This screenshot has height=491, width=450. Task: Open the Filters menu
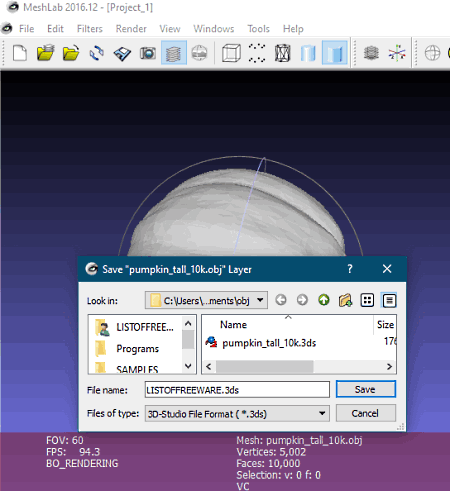pyautogui.click(x=90, y=29)
